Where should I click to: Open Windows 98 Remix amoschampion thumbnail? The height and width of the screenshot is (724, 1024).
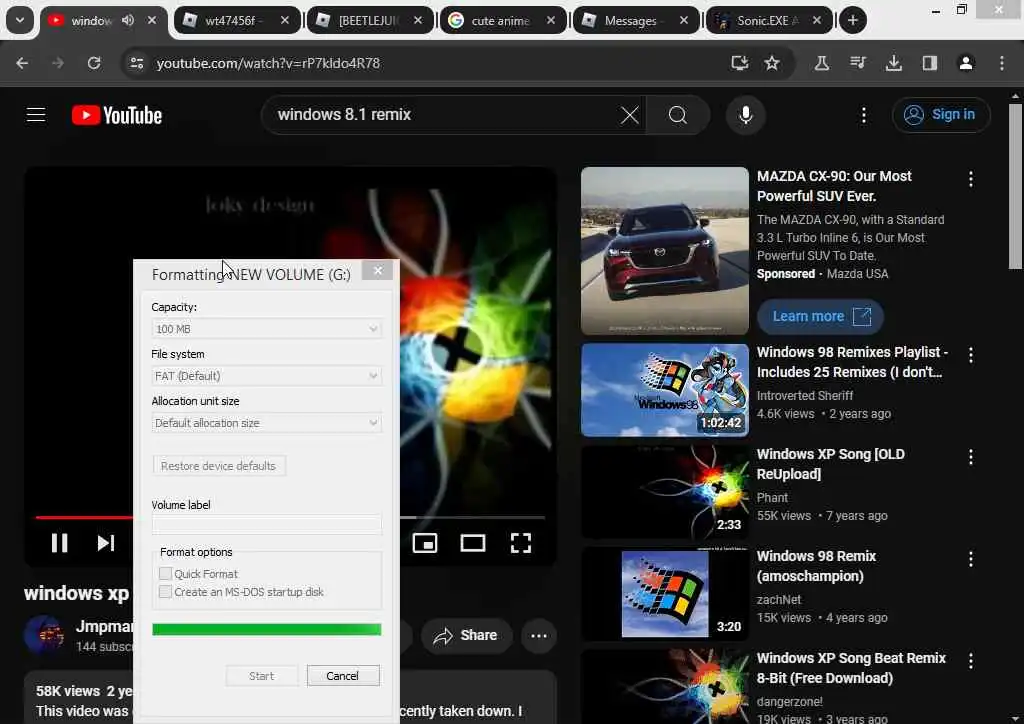(665, 594)
